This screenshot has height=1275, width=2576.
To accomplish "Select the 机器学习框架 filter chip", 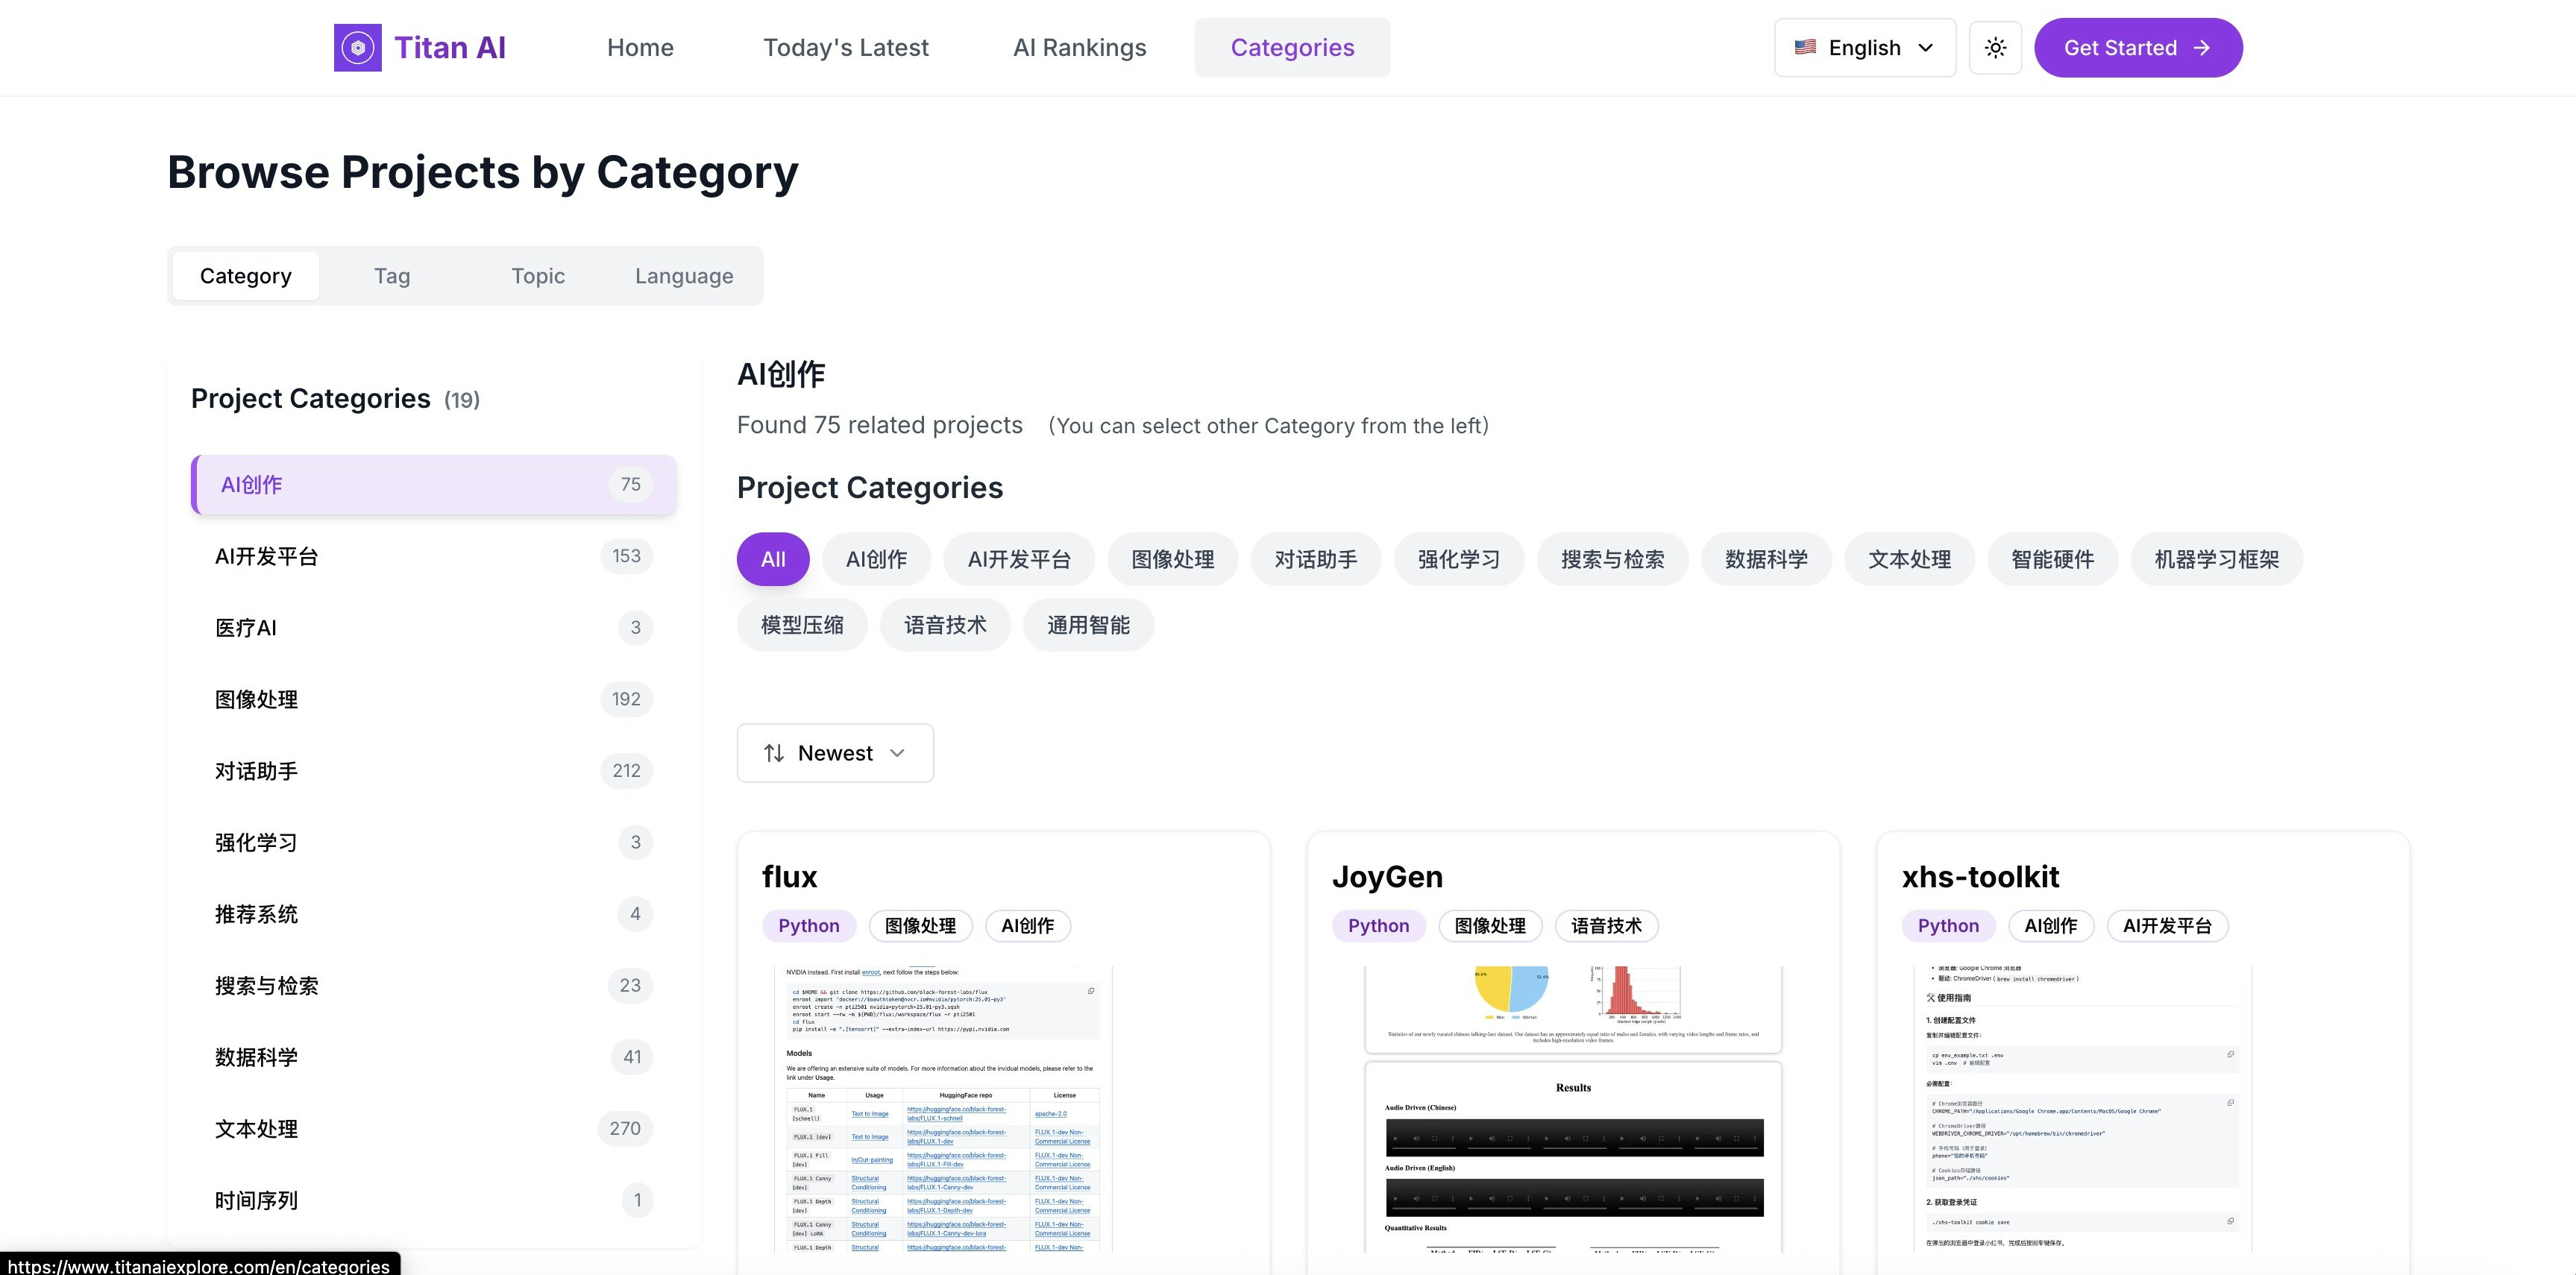I will pos(2216,559).
